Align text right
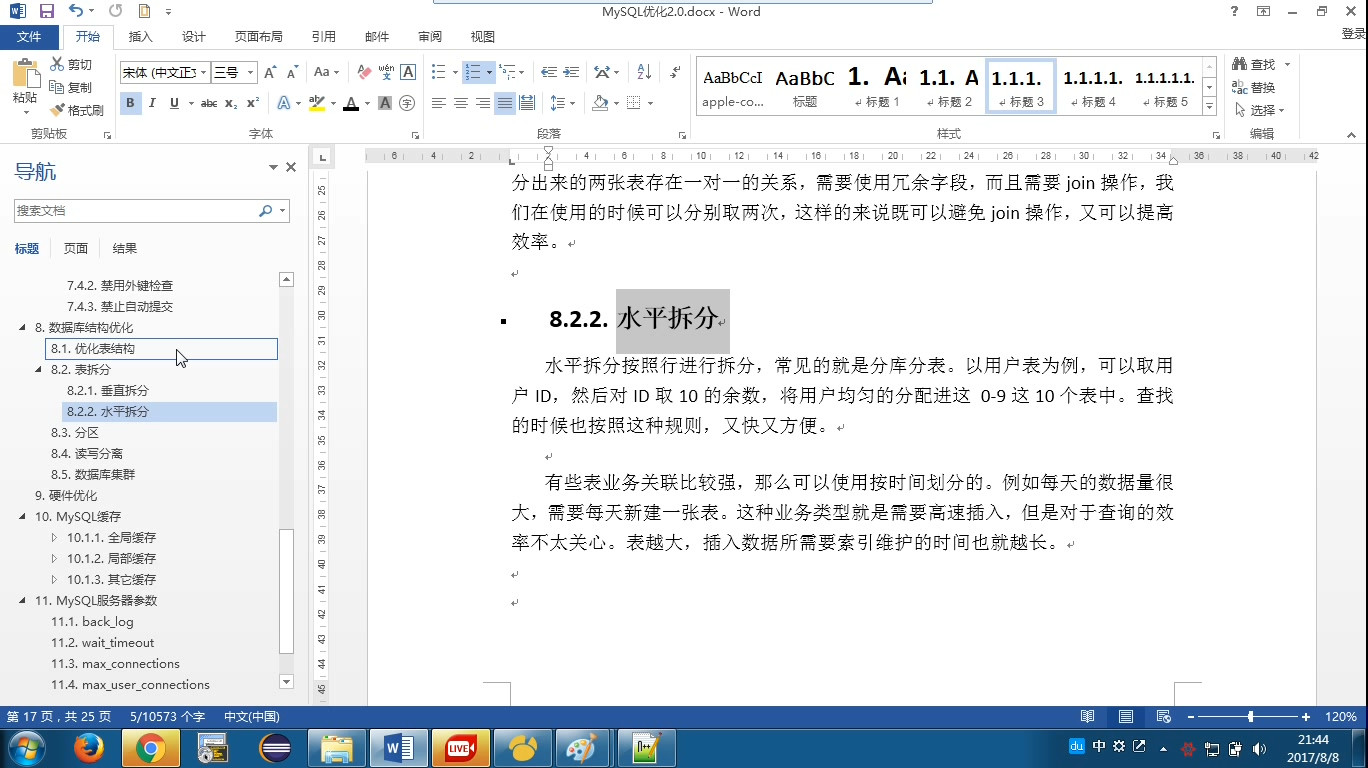The width and height of the screenshot is (1368, 768). (x=482, y=103)
